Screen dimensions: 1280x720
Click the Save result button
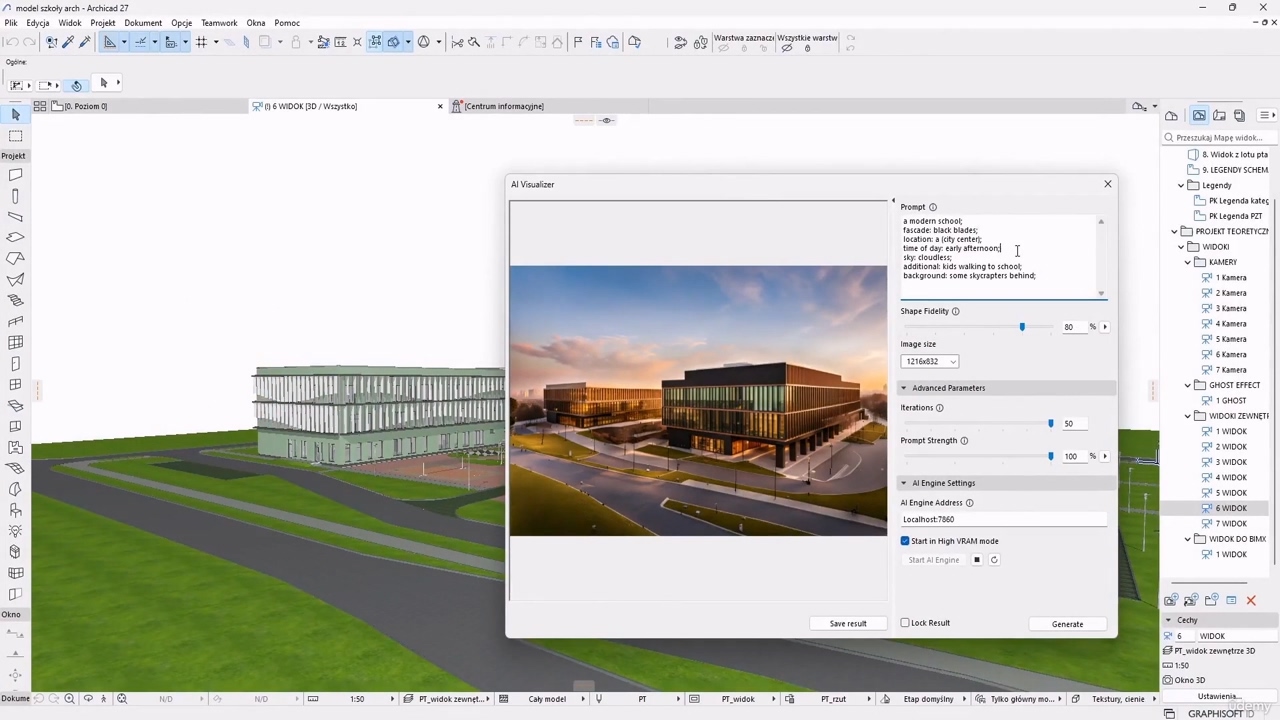coord(847,624)
